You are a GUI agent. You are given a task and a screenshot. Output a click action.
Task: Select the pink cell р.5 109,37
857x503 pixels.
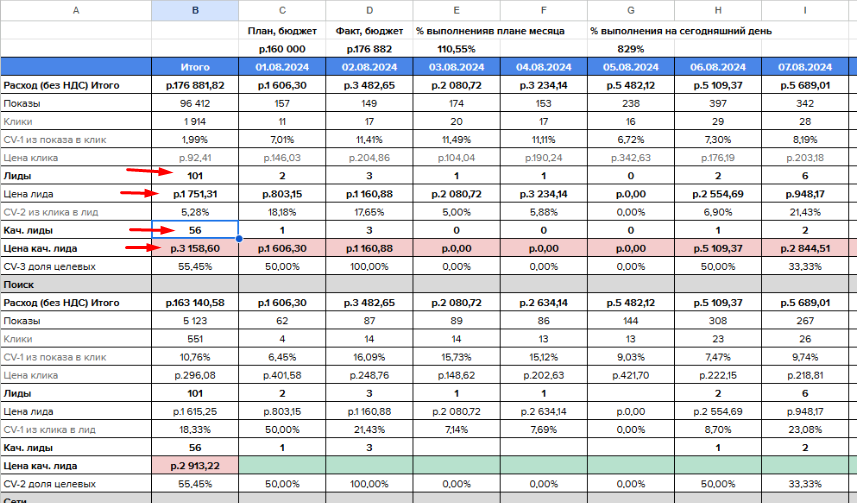pyautogui.click(x=718, y=248)
